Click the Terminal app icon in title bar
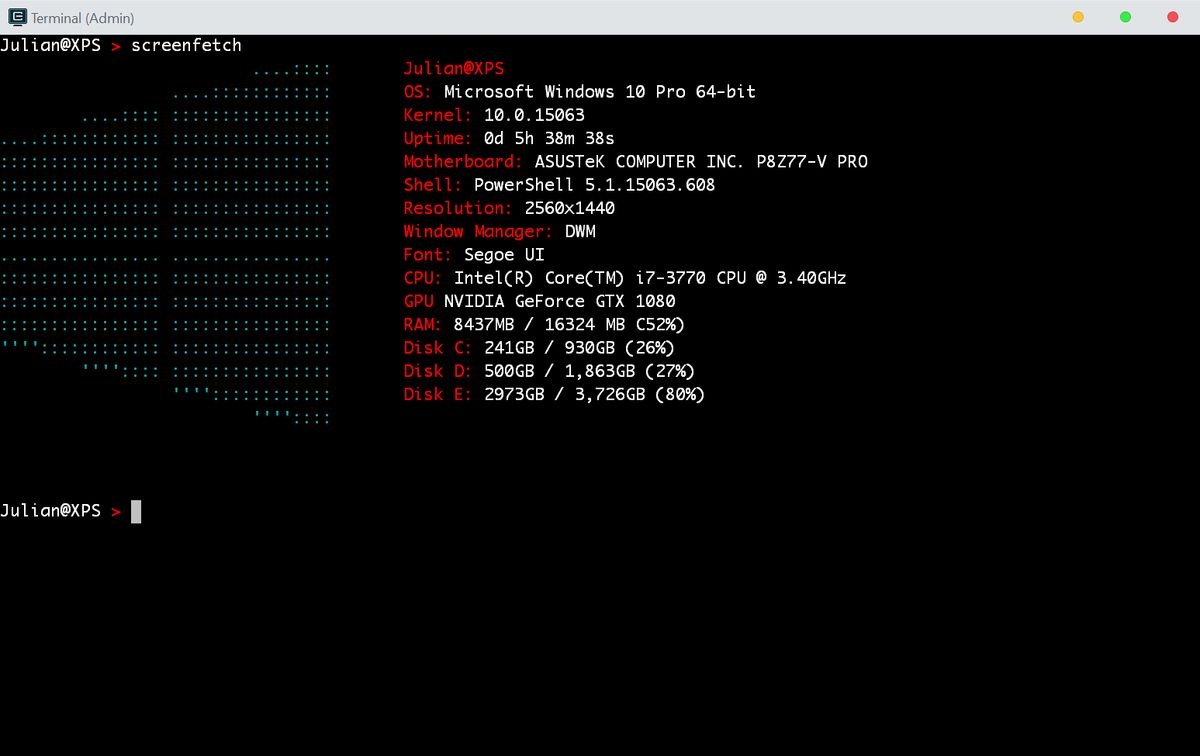The image size is (1200, 756). point(17,17)
